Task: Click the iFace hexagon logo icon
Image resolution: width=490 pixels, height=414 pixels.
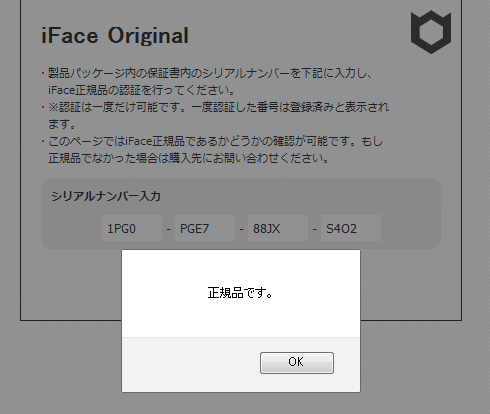Action: point(431,32)
